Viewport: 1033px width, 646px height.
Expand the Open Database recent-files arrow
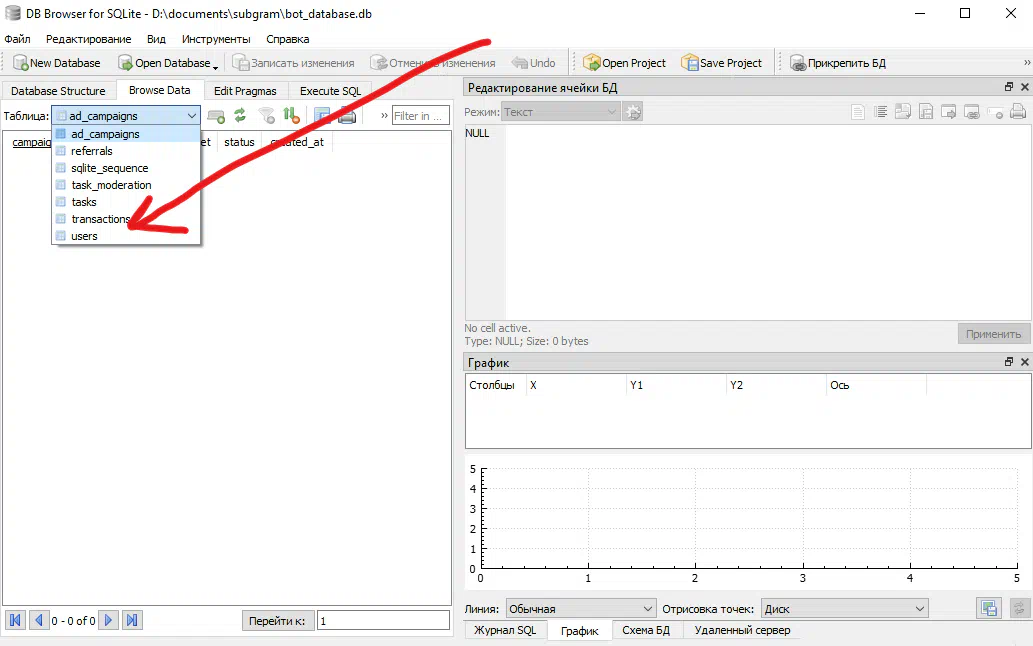(215, 66)
